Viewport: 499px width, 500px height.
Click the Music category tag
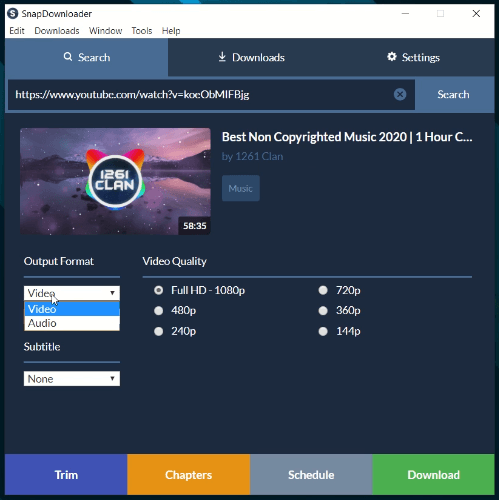[241, 188]
